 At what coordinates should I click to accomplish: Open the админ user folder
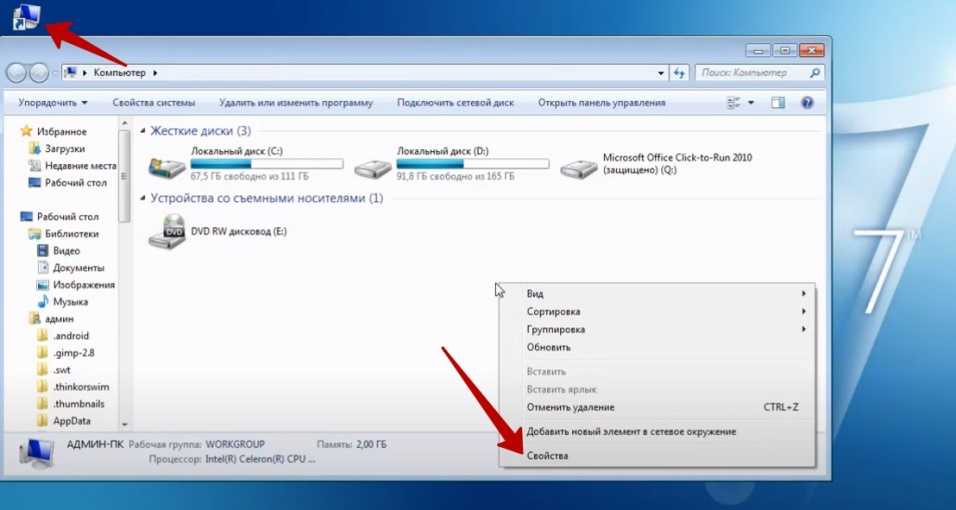click(x=59, y=318)
